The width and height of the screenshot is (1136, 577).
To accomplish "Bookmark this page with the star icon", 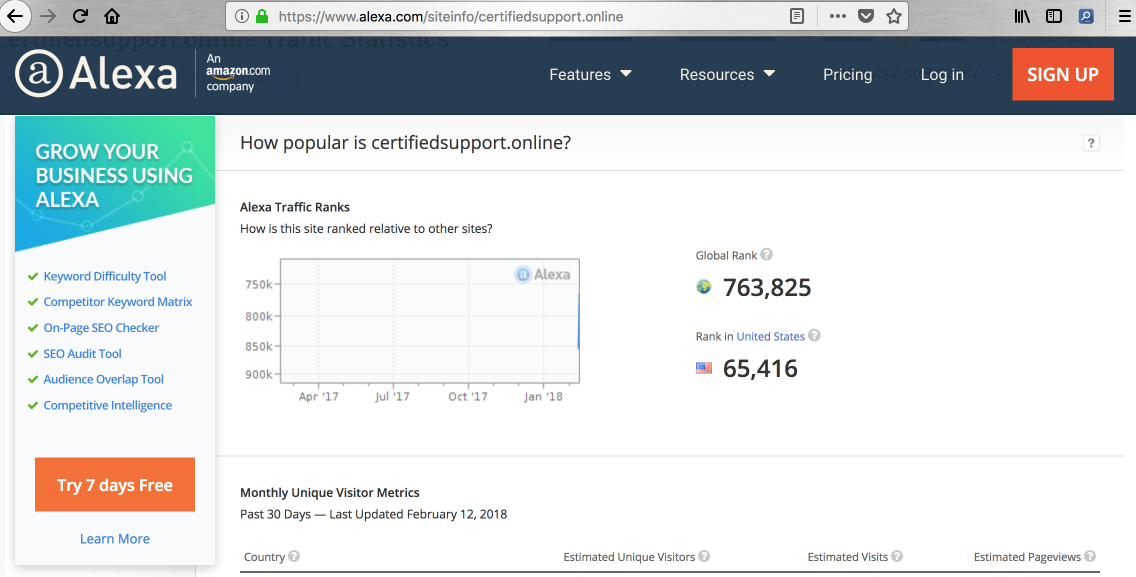I will [894, 16].
